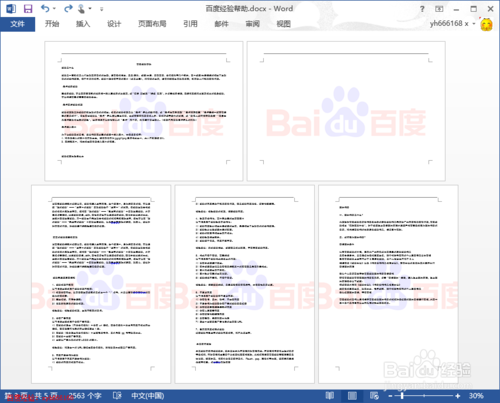Click language indicator 中文(中国)
The width and height of the screenshot is (500, 403).
(148, 396)
